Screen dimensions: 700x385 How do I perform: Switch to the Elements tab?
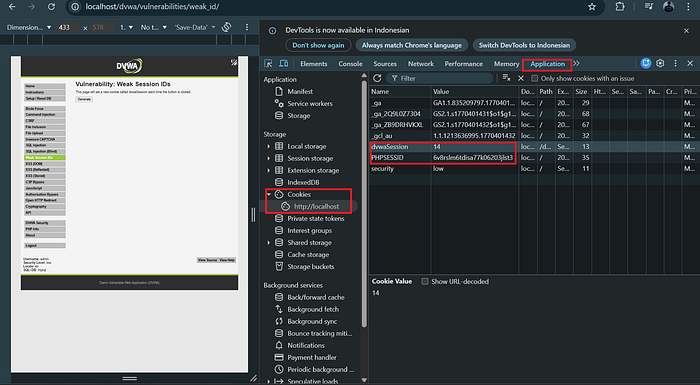[x=313, y=64]
